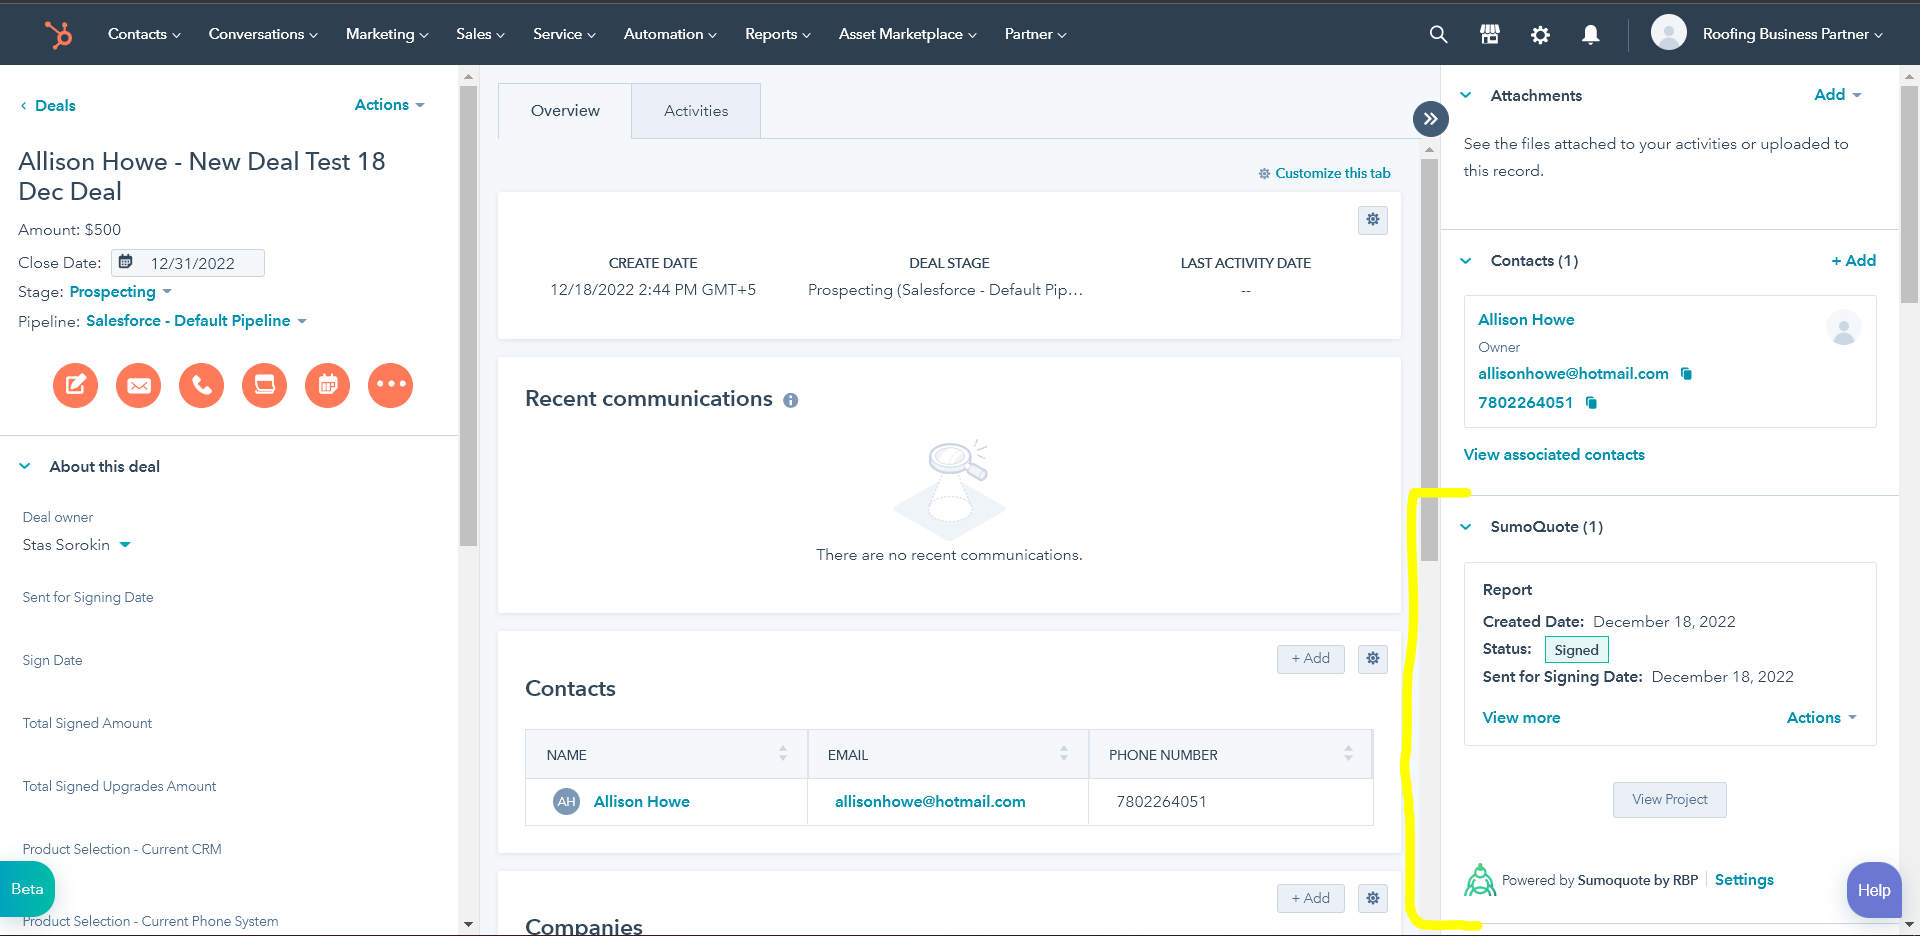Click the HubSpot sprocket logo
The height and width of the screenshot is (936, 1920).
pos(59,34)
